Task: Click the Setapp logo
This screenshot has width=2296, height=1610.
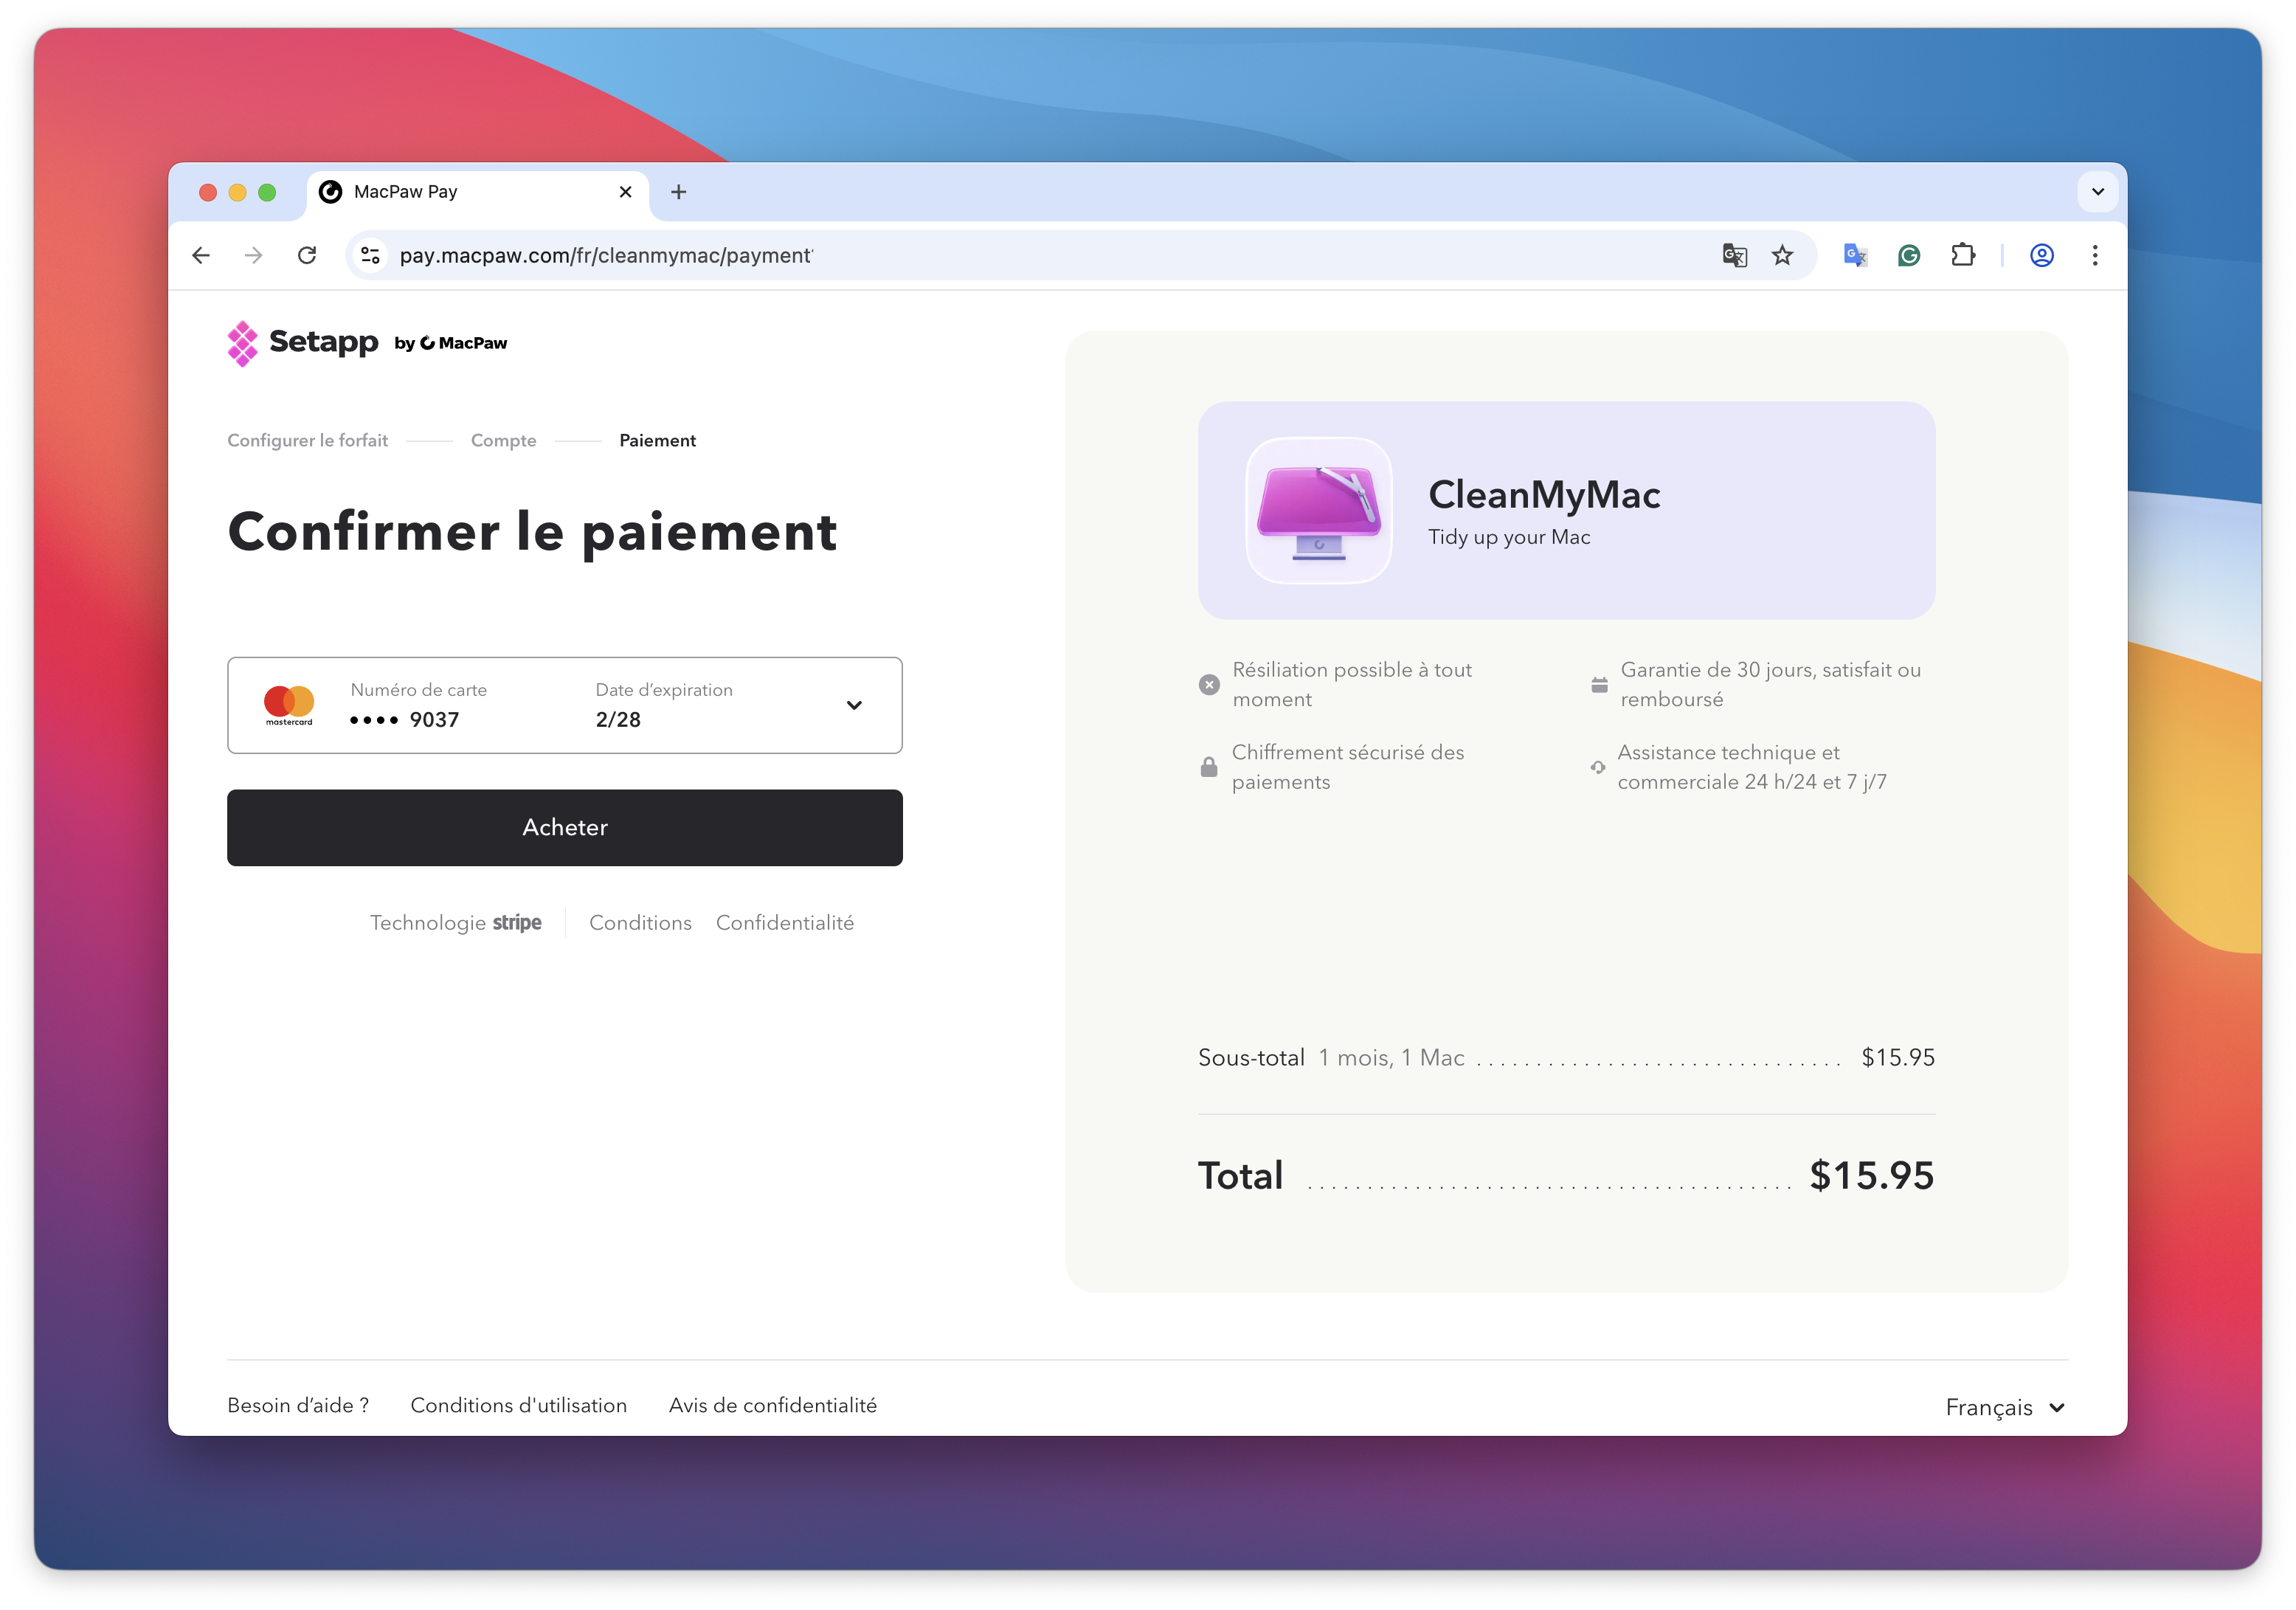Action: tap(302, 343)
